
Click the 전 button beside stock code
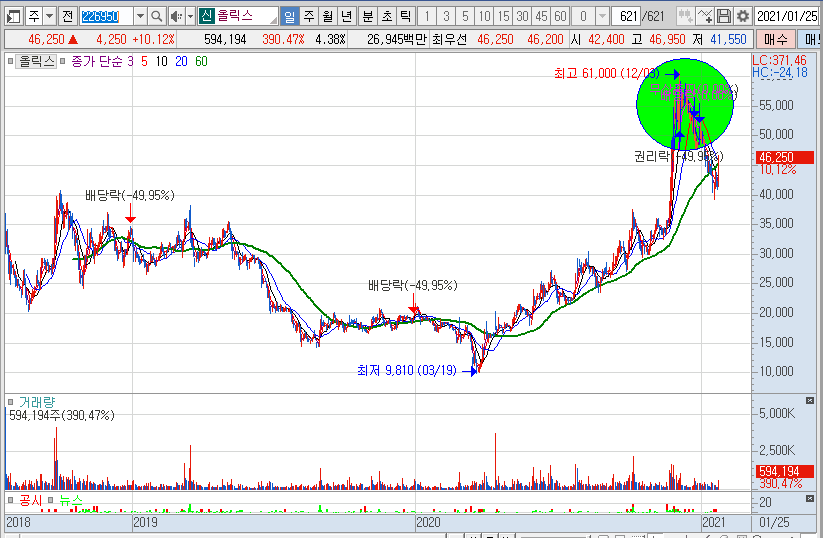[x=66, y=16]
